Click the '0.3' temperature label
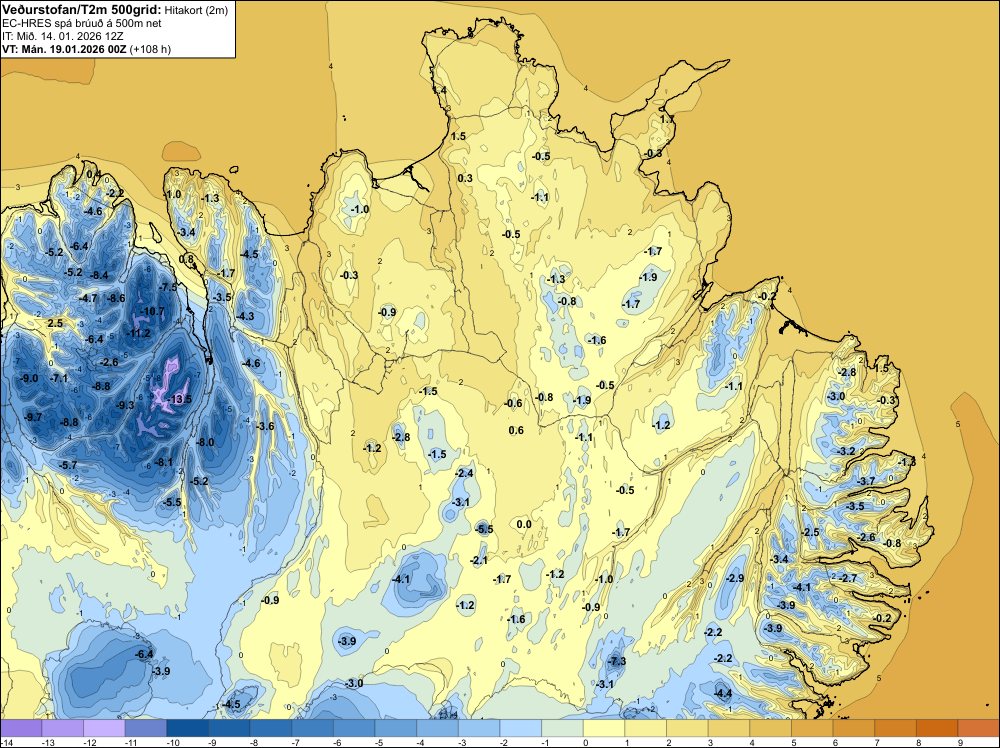This screenshot has width=1000, height=748. 466,179
